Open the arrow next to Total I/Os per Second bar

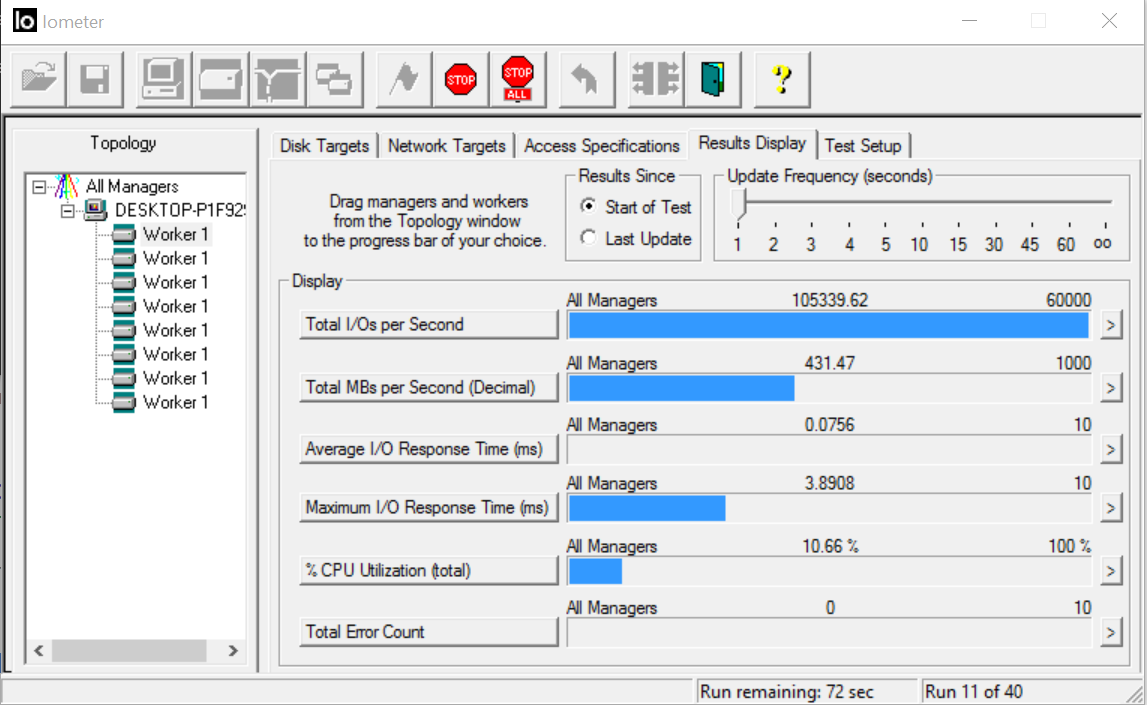[1110, 325]
